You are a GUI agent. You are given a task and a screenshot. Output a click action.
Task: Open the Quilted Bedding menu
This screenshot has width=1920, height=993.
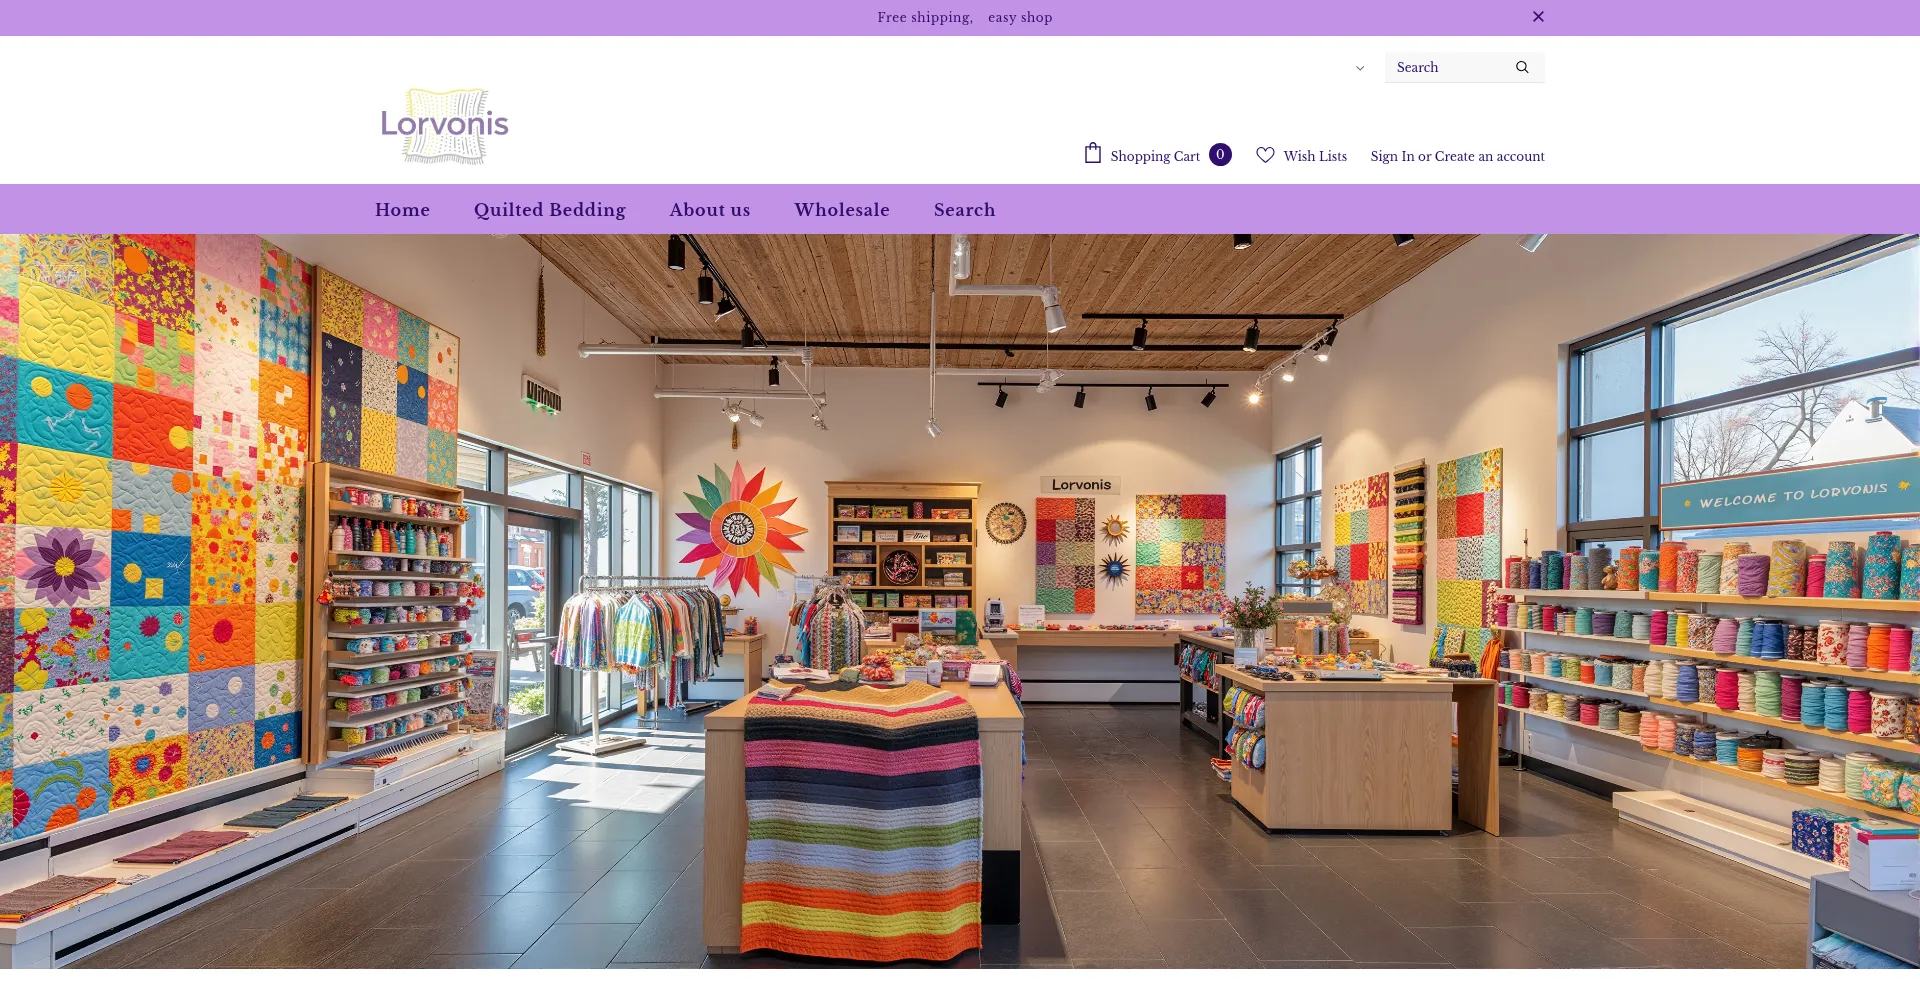pyautogui.click(x=550, y=210)
